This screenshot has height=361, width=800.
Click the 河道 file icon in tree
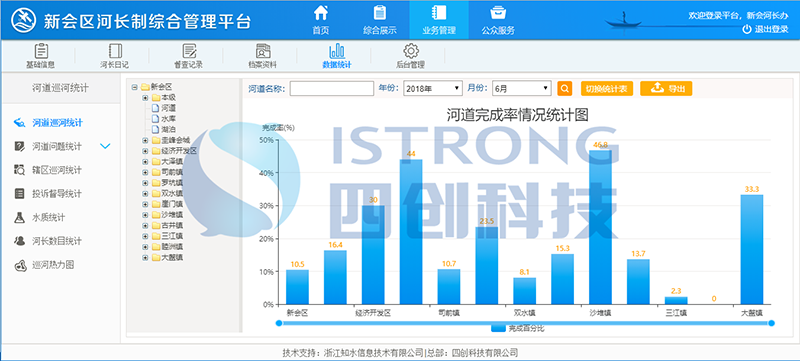click(156, 108)
